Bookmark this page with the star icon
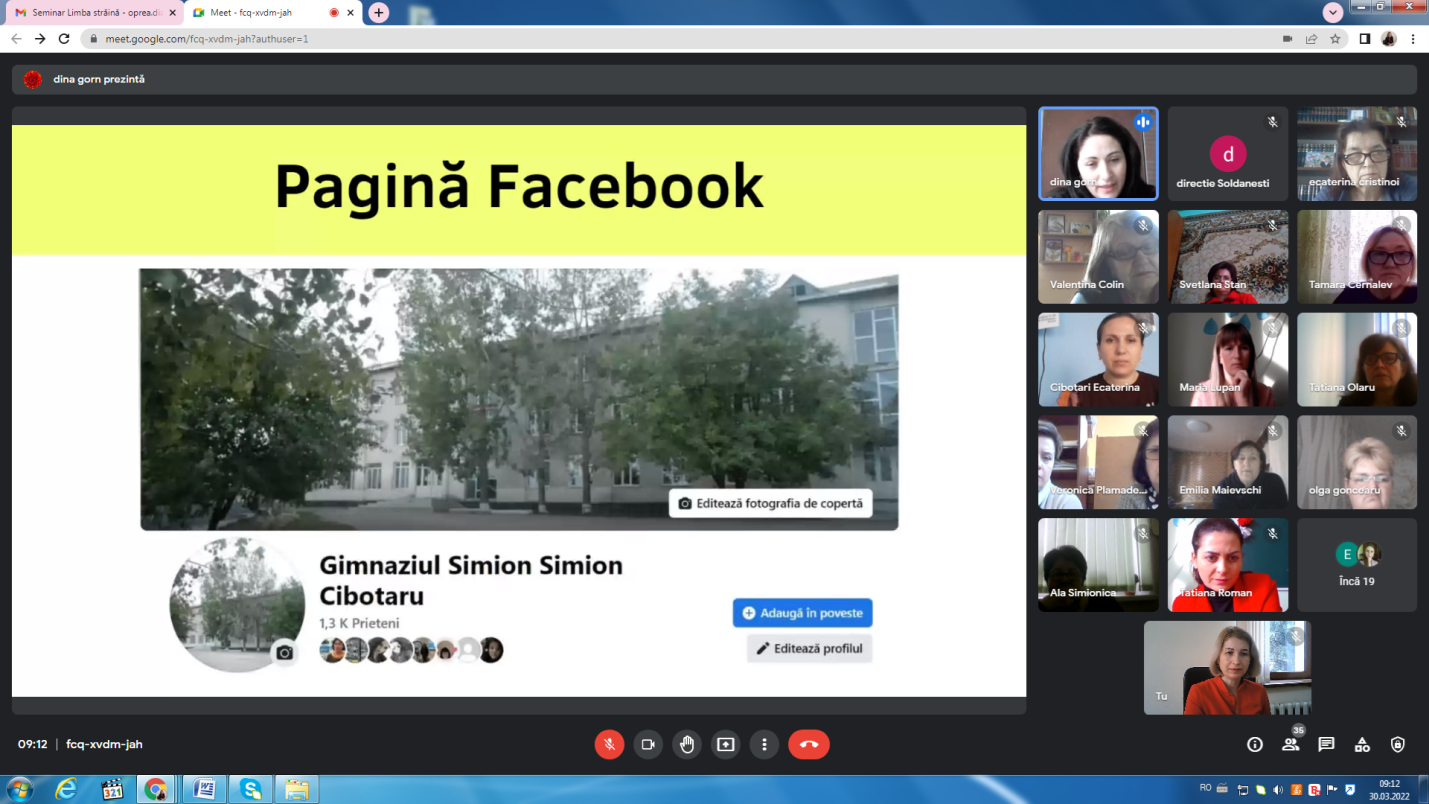The width and height of the screenshot is (1429, 804). point(1335,39)
